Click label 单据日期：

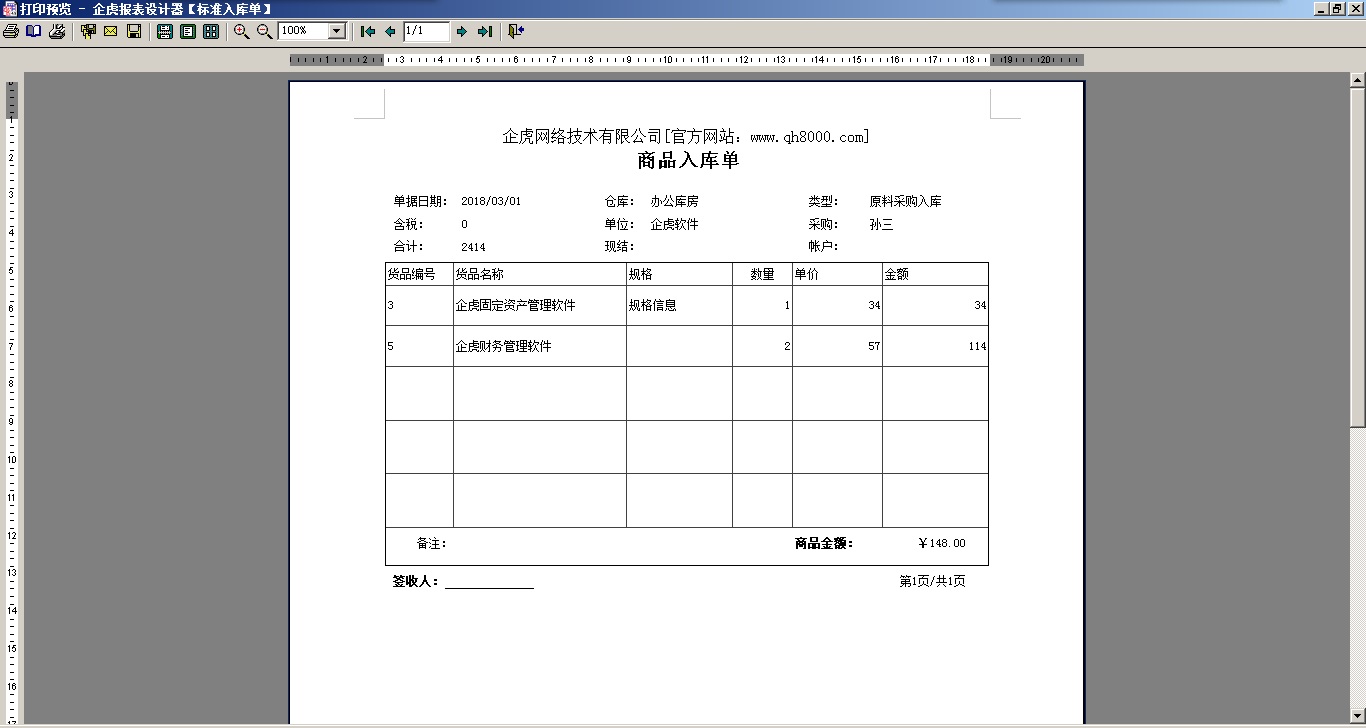pyautogui.click(x=421, y=201)
